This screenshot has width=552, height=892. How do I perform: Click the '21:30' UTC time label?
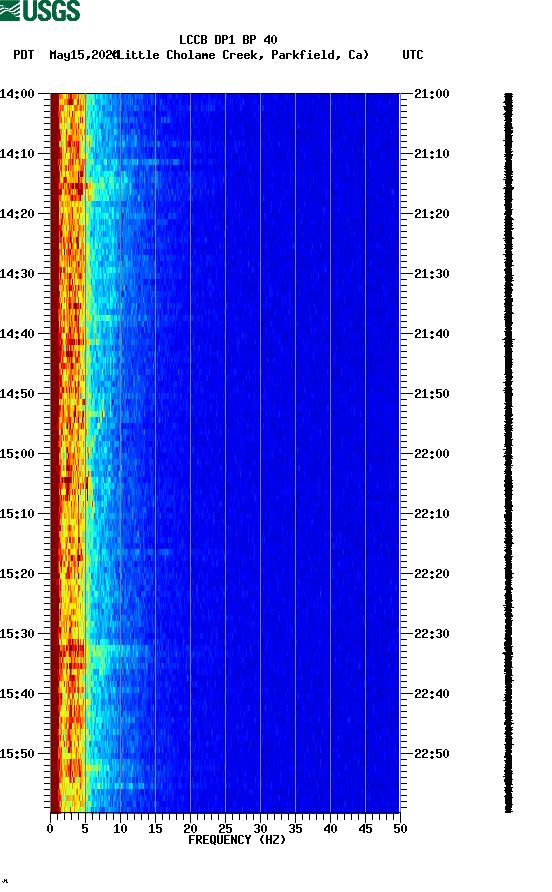pos(431,274)
